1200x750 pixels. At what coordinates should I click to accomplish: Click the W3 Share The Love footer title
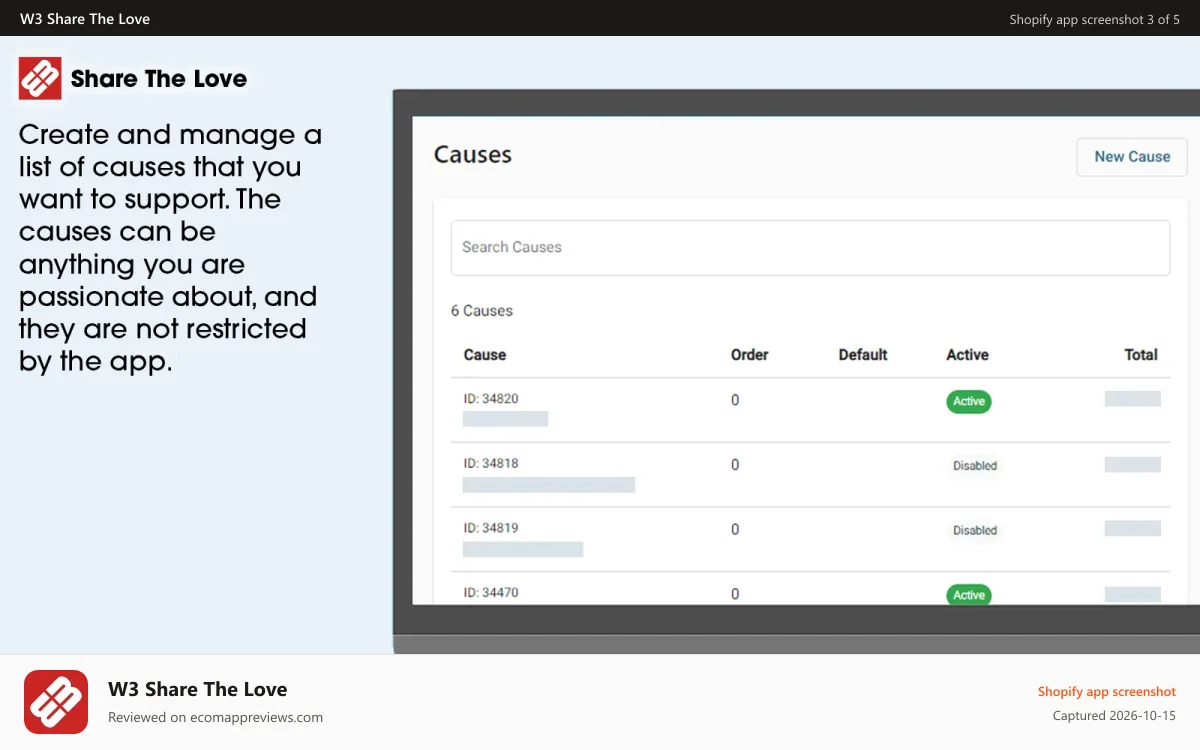(197, 689)
